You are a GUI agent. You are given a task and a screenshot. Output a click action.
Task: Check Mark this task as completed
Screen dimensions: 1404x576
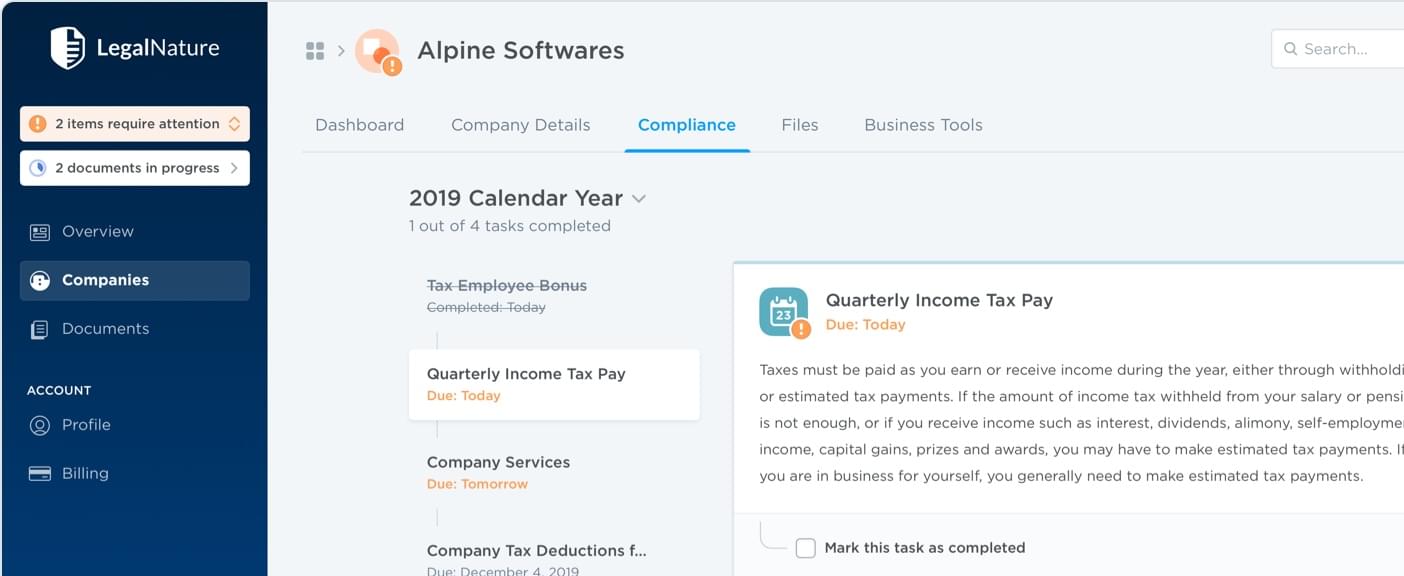click(806, 548)
